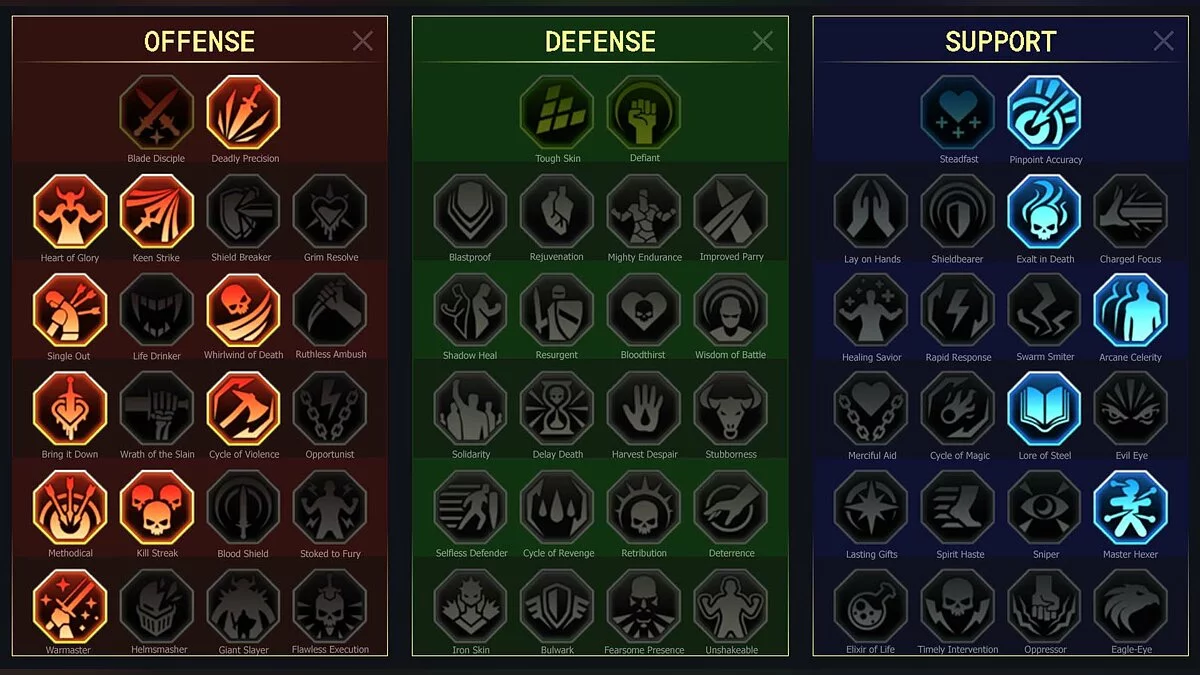Viewport: 1200px width, 675px height.
Task: Select the Giant Slayer mastery icon
Action: (244, 606)
